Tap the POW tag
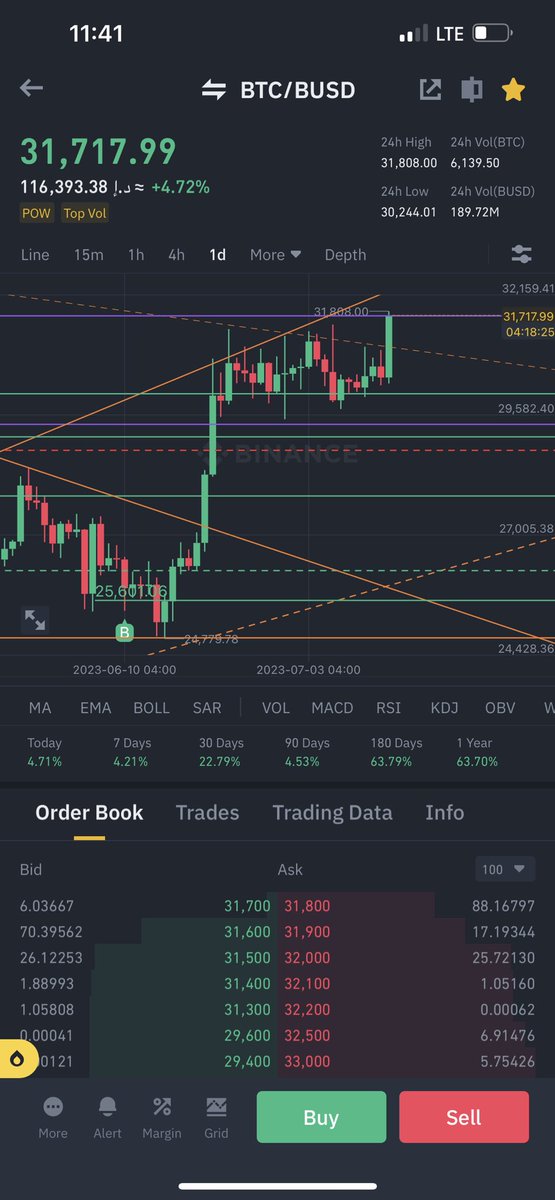Screen dimensions: 555x1200 (x=37, y=213)
